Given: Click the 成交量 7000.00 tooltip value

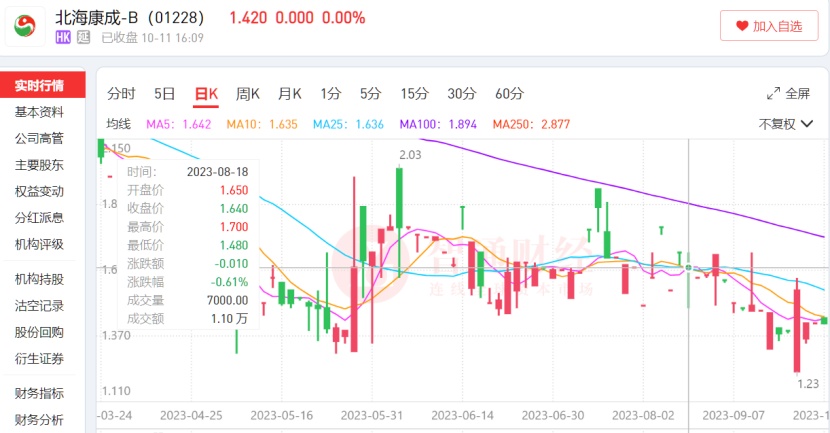Looking at the screenshot, I should 228,300.
